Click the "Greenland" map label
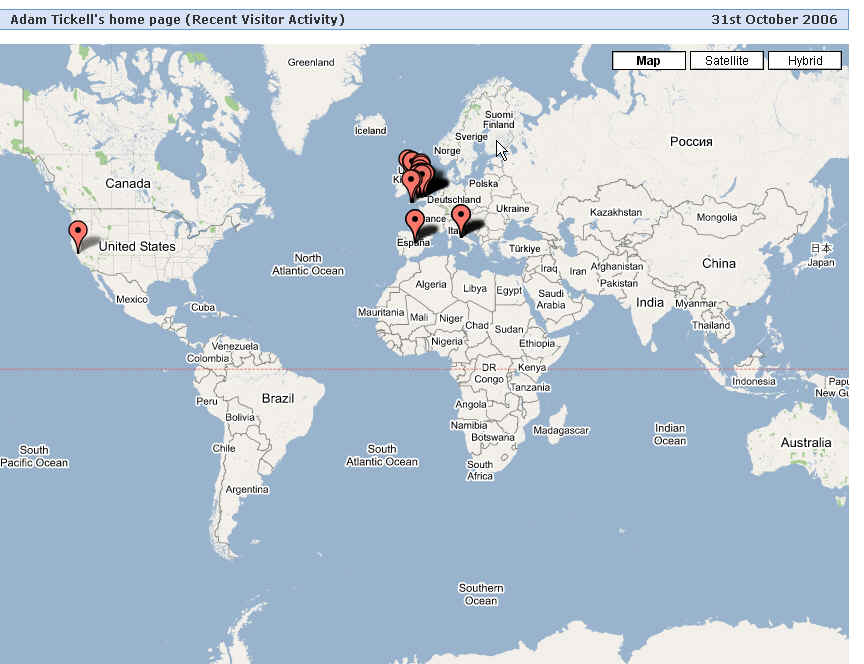Screen dimensions: 864x664 (311, 62)
